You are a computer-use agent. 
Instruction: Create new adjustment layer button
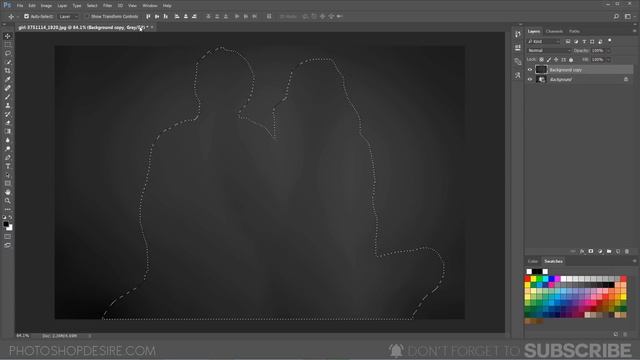point(600,251)
